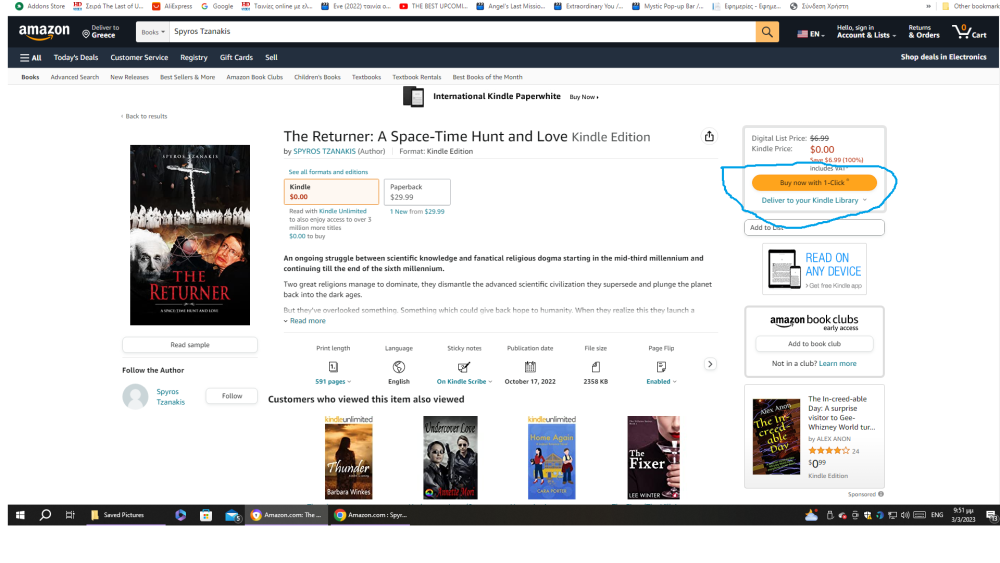Click Add to book club
The image size is (1000, 563).
(814, 344)
